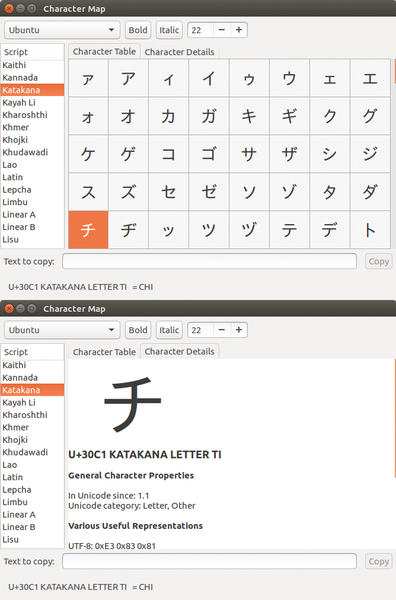Select Kayah Li script in upper window
Screen dimensions: 396x600
click(x=32, y=103)
